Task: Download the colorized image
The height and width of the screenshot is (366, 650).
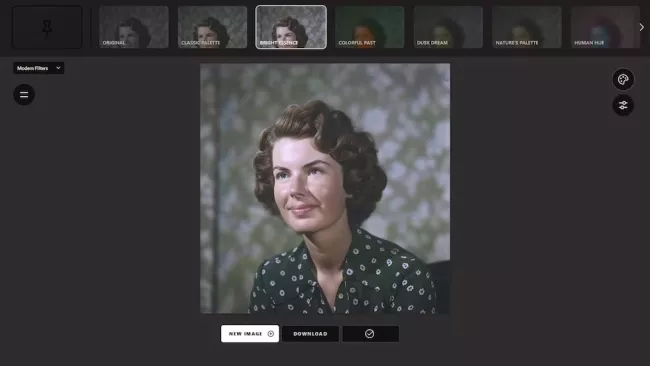Action: 310,334
